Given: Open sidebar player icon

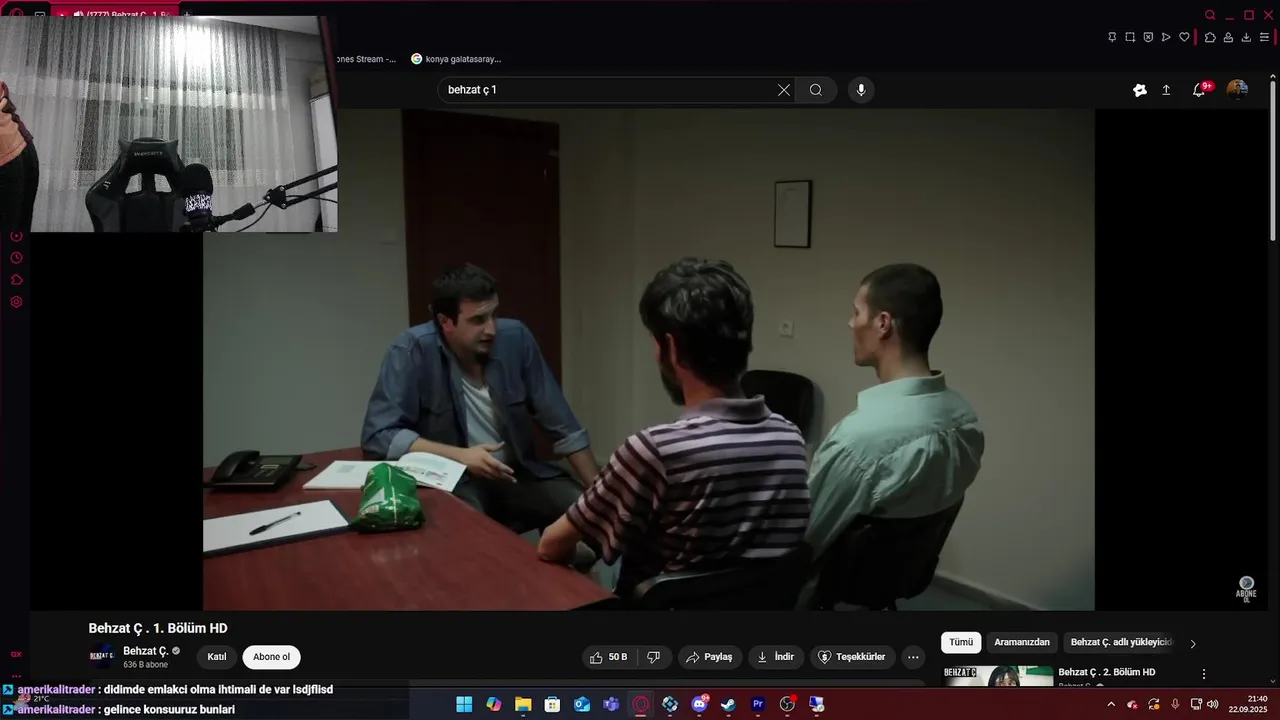Looking at the screenshot, I should [16, 236].
